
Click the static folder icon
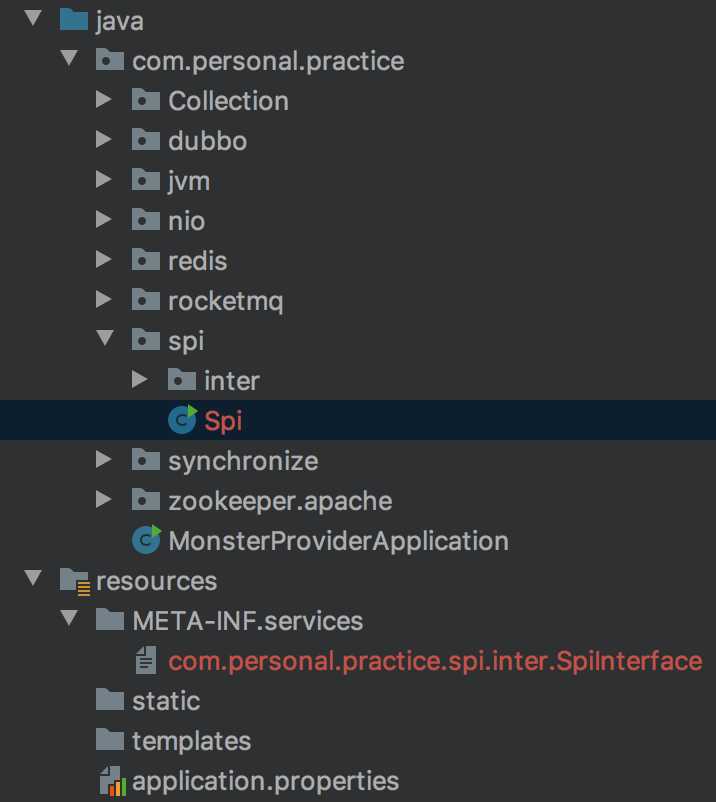110,700
